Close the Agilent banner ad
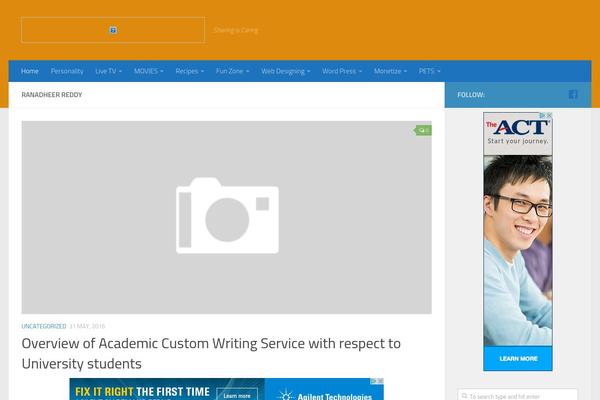Image resolution: width=600 pixels, height=400 pixels. pyautogui.click(x=381, y=381)
